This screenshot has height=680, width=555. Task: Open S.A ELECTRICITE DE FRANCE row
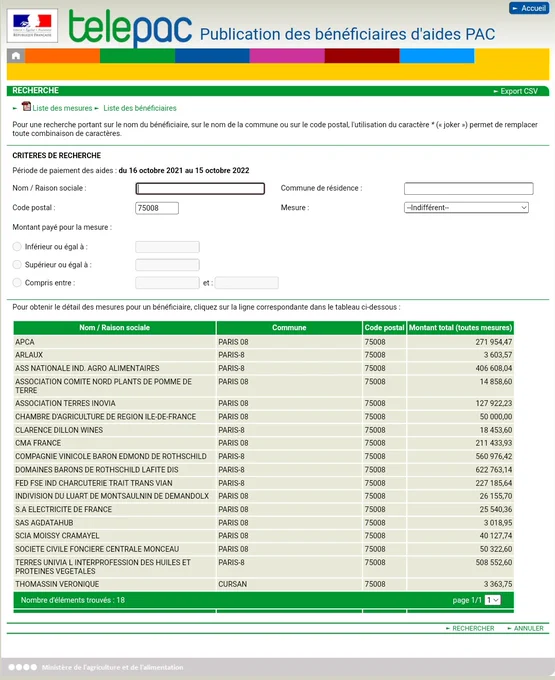[x=264, y=510]
